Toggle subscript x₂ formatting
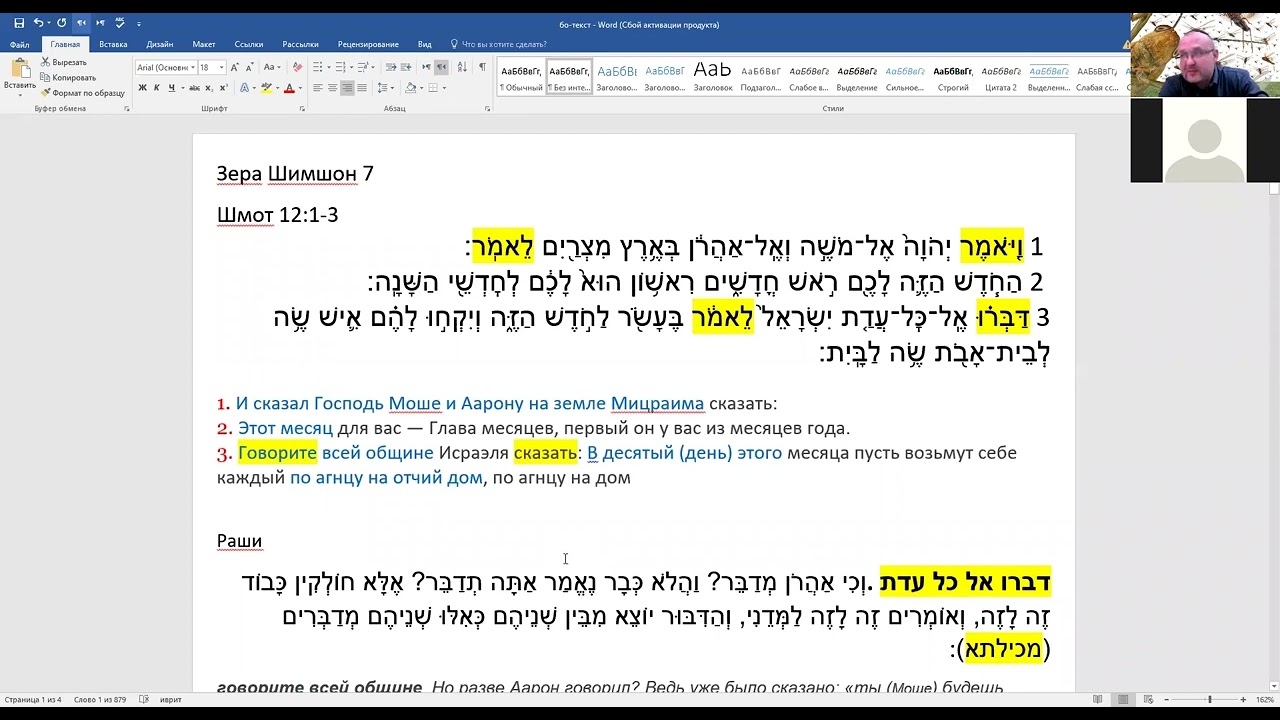Image resolution: width=1280 pixels, height=720 pixels. pyautogui.click(x=209, y=88)
